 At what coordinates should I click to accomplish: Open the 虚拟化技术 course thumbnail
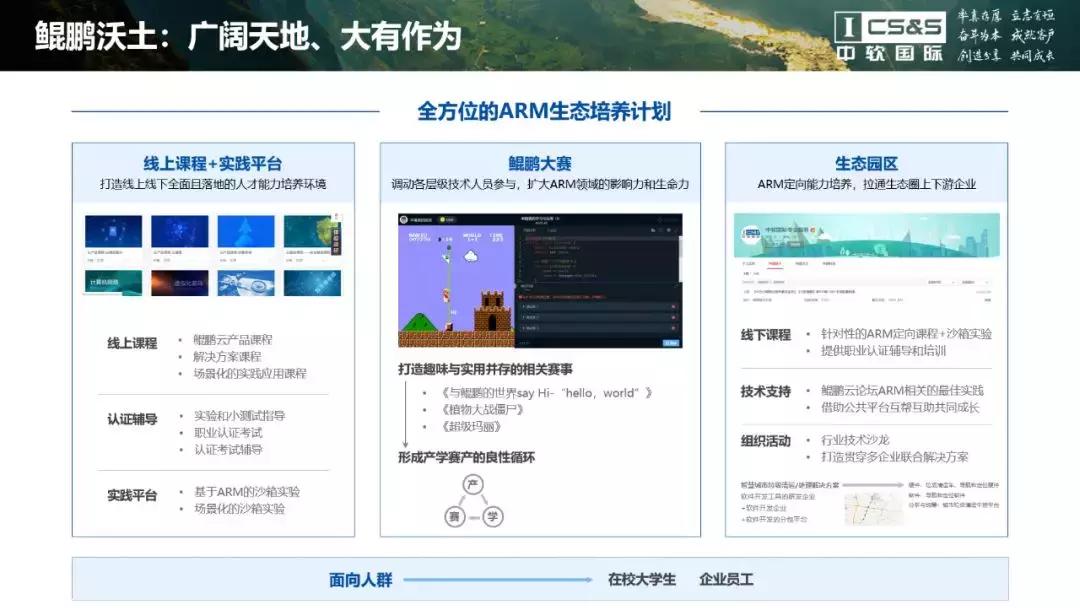[x=179, y=282]
